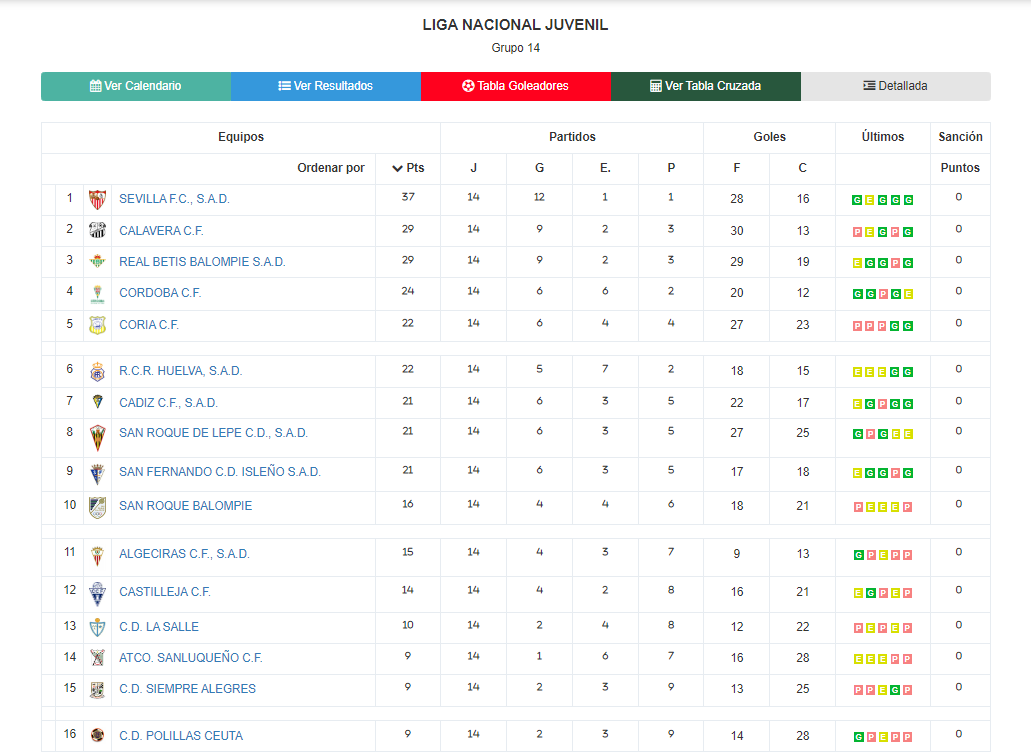Click the Cadiz C.F. crest icon
1031x756 pixels.
click(97, 402)
